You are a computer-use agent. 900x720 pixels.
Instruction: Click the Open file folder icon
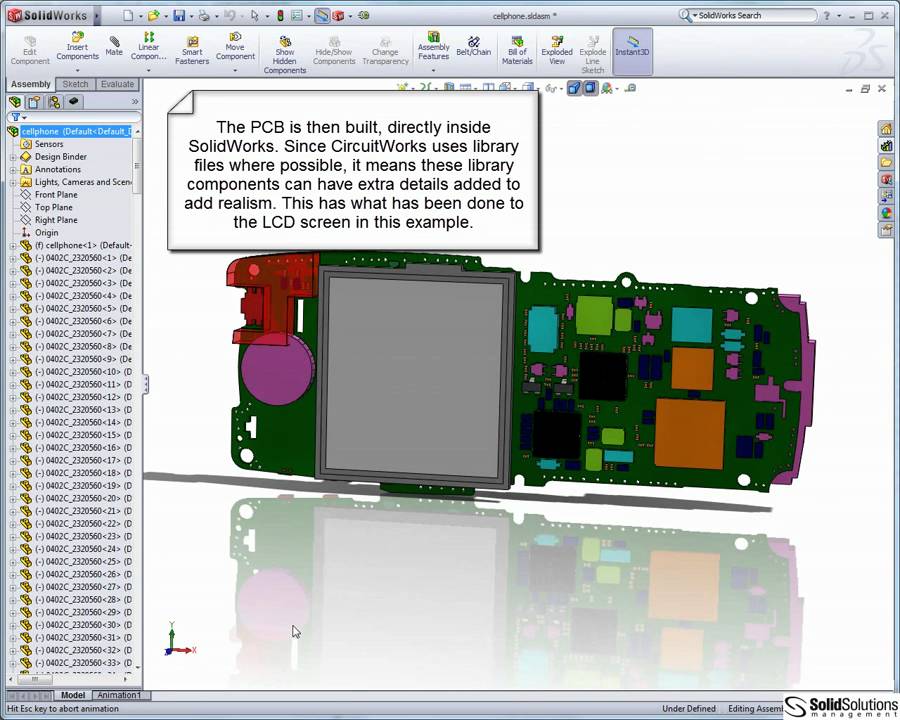point(153,16)
